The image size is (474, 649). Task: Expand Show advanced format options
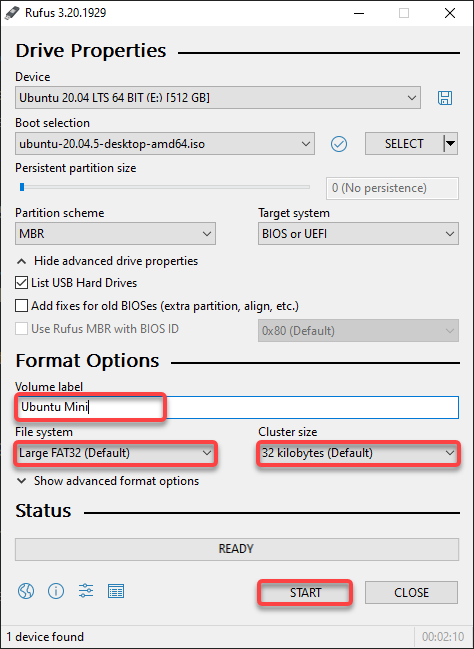pos(108,481)
